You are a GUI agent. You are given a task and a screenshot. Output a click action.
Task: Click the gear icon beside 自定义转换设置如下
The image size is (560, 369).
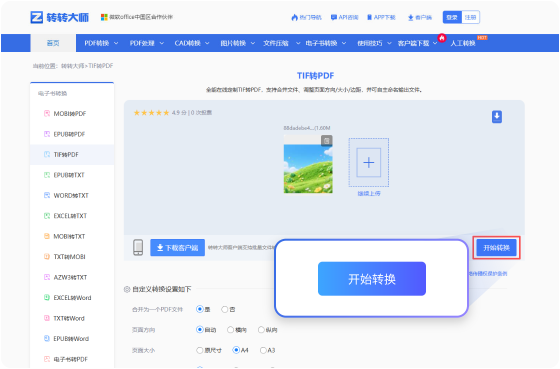(127, 289)
